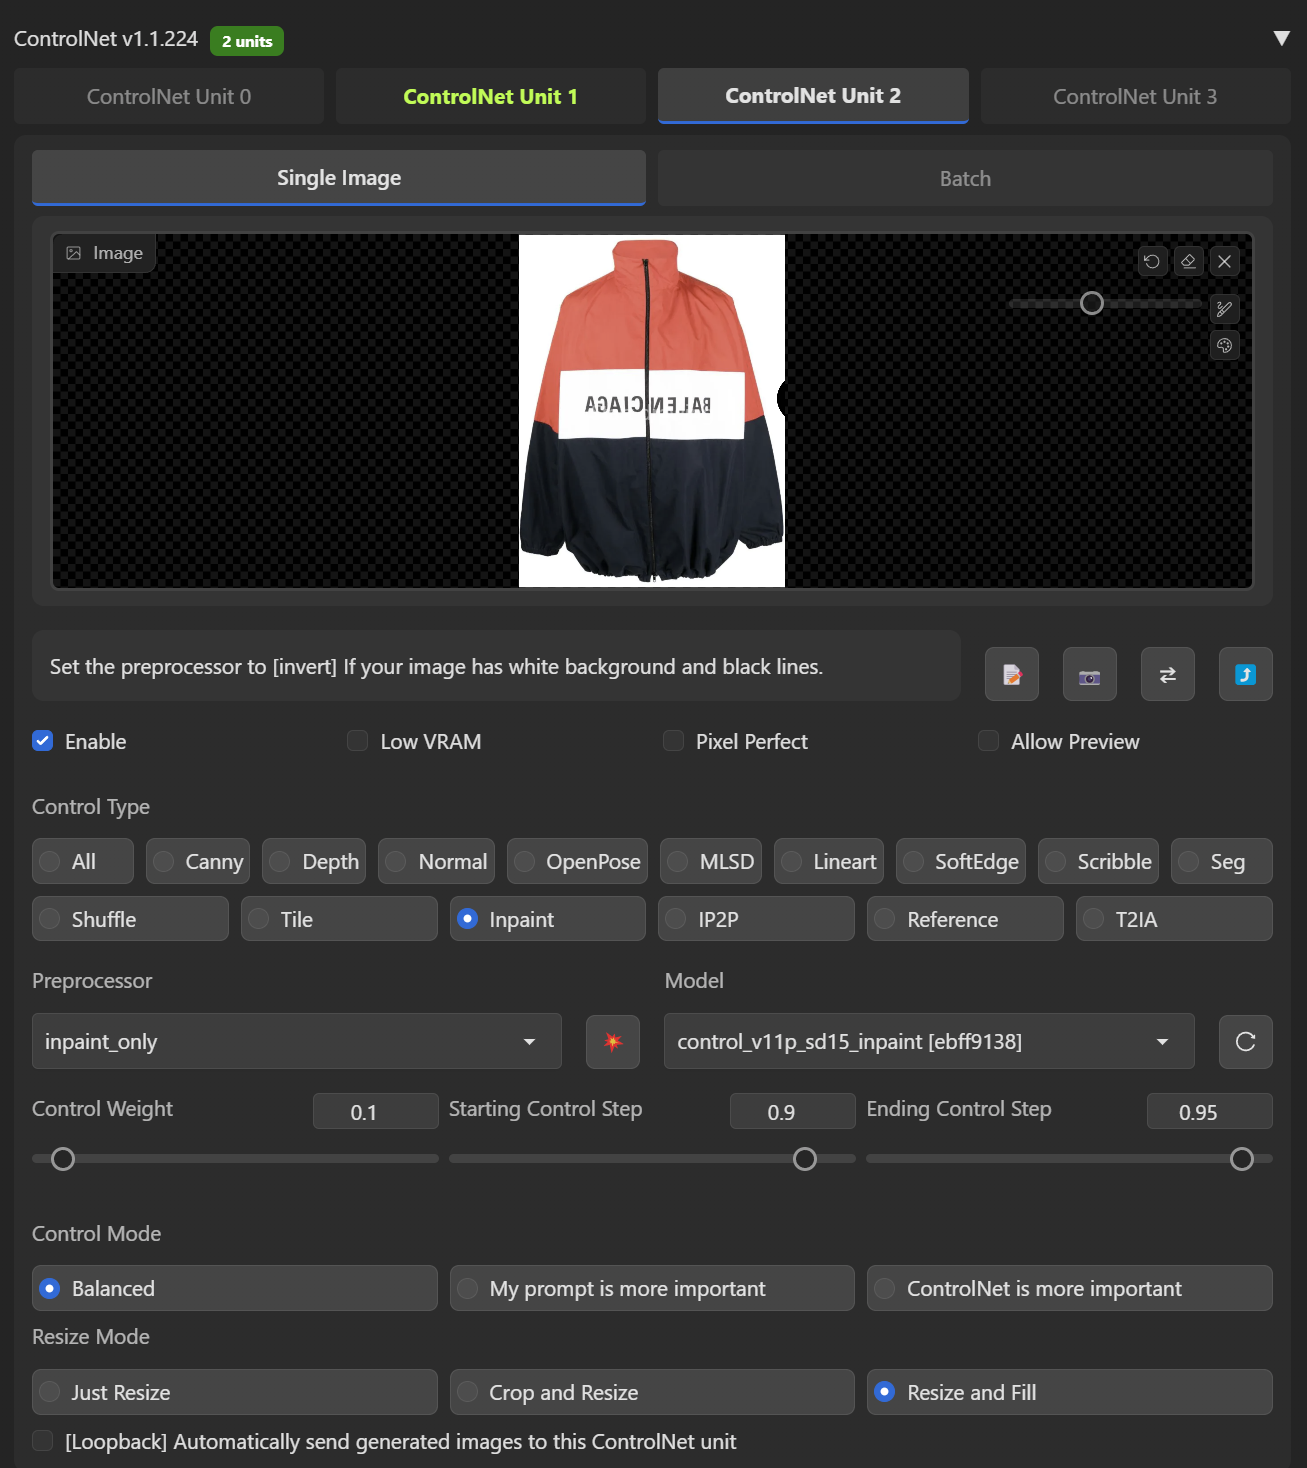
Task: Click the Ending Control Step value field
Action: tap(1210, 1112)
